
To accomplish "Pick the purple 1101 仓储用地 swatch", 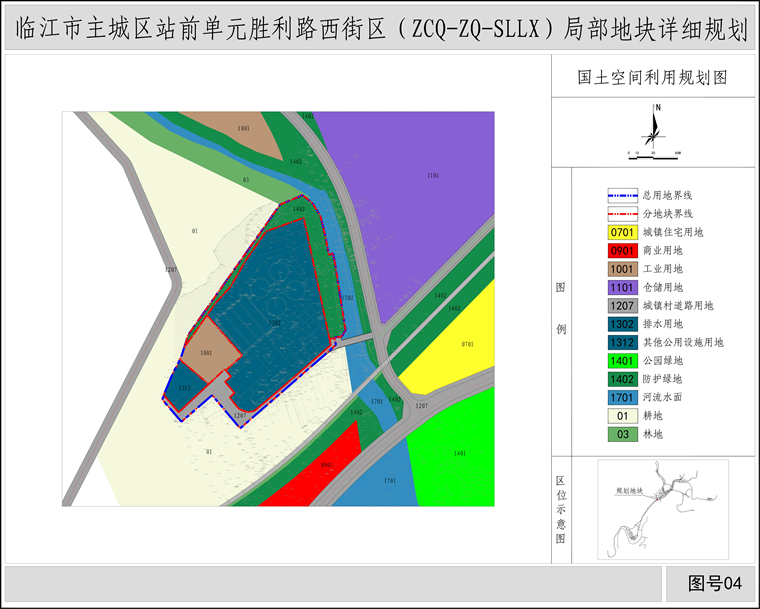I will coord(621,287).
